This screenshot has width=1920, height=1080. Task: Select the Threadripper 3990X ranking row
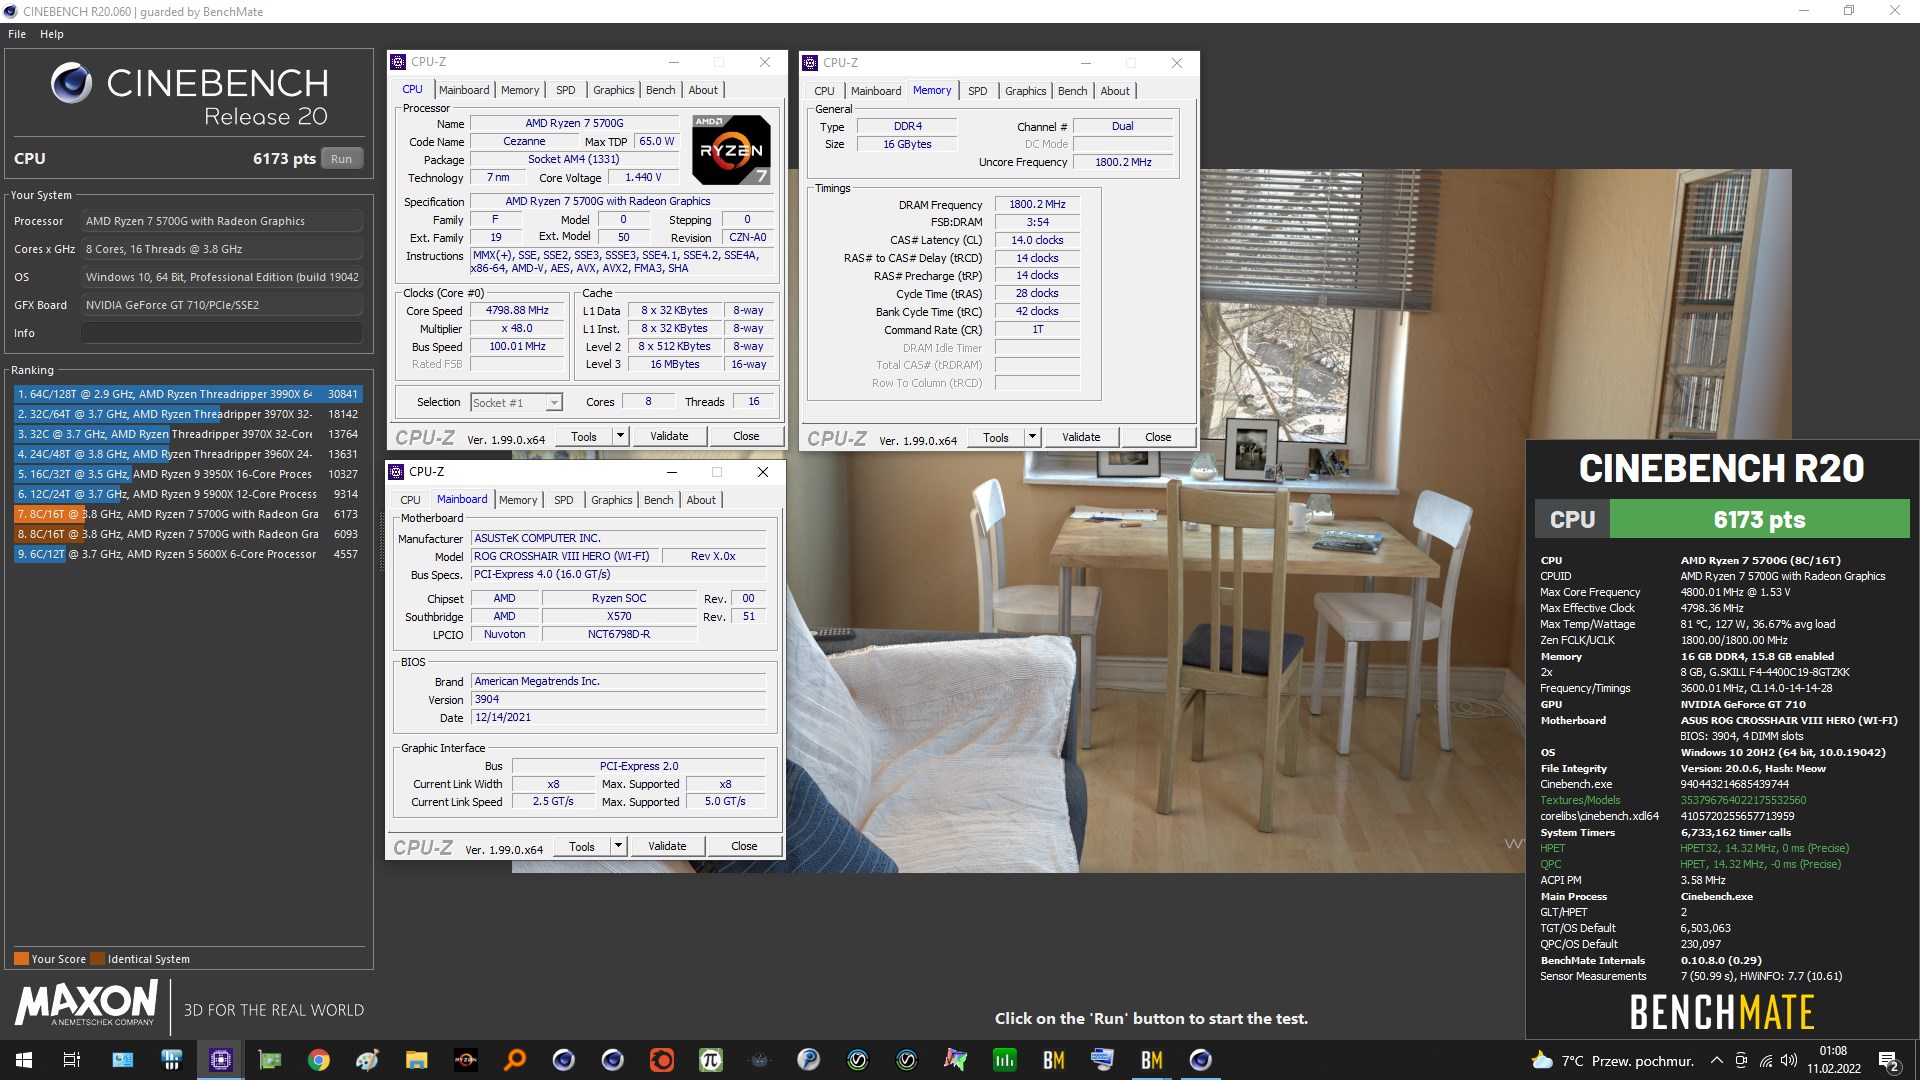pos(187,394)
